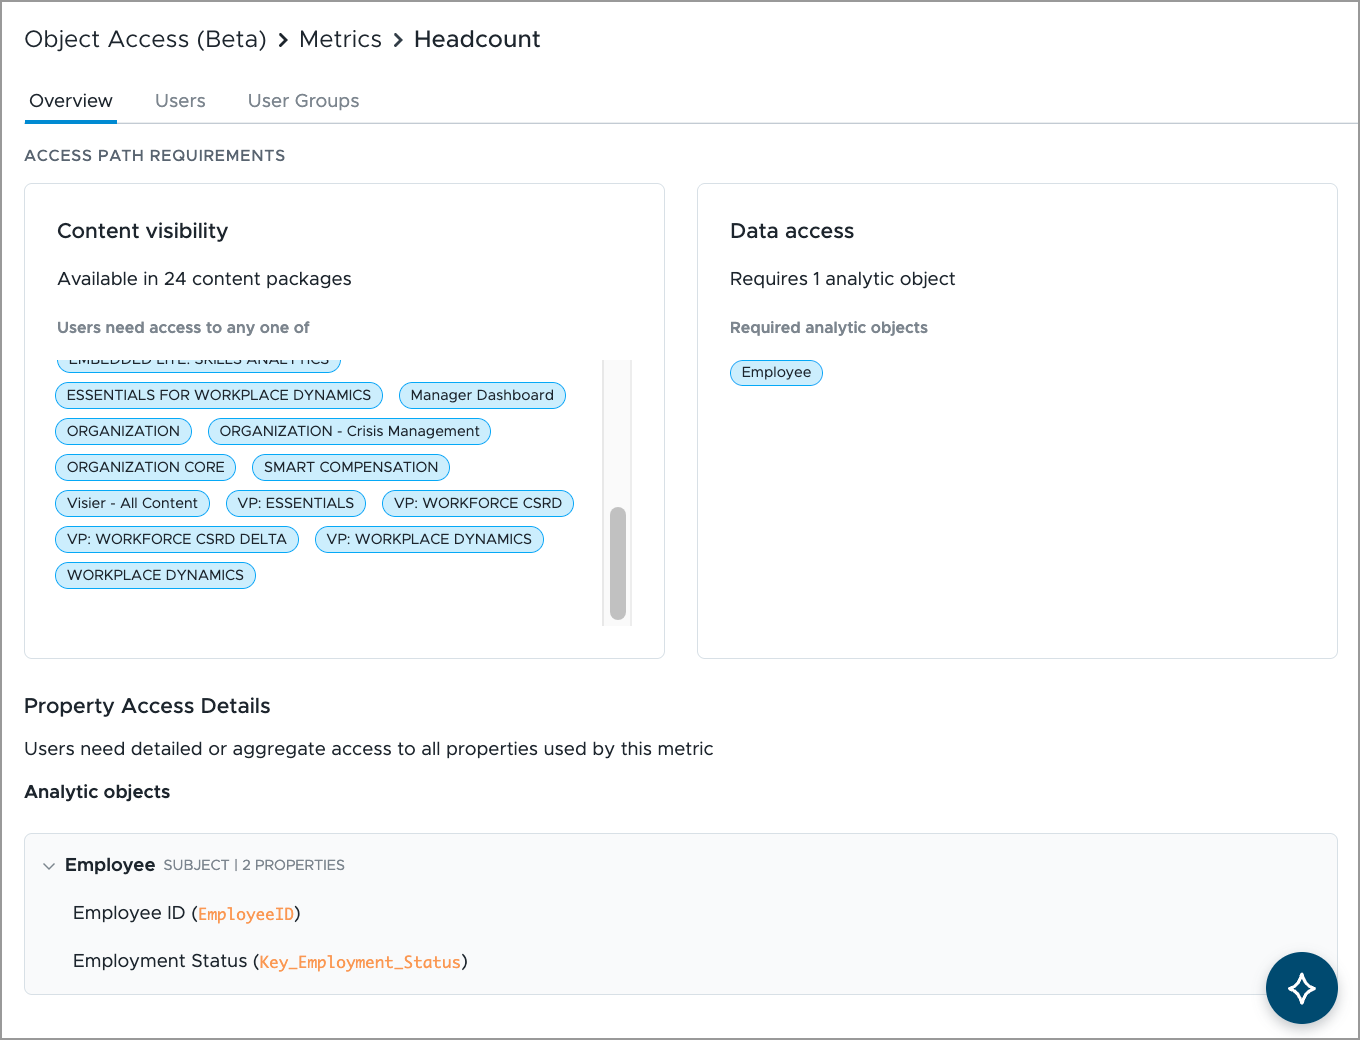
Task: Click the Employee required analytic object tag
Action: (x=776, y=372)
